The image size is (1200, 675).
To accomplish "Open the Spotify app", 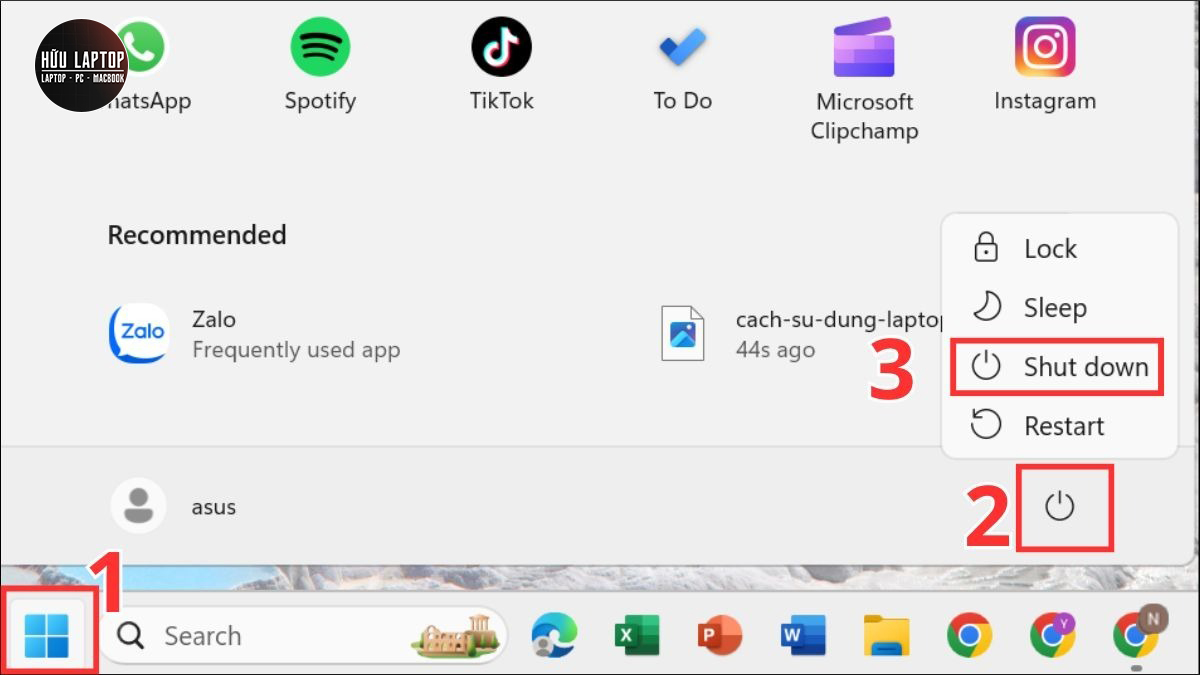I will tap(320, 64).
